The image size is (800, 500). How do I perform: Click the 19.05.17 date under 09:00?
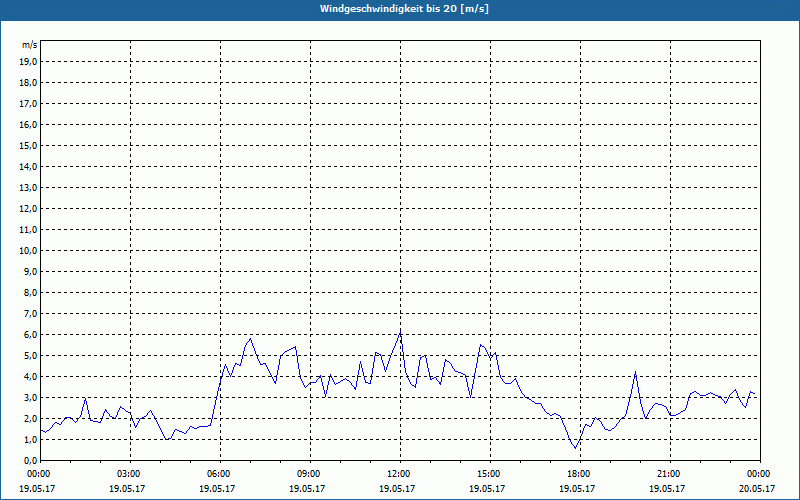coord(307,488)
